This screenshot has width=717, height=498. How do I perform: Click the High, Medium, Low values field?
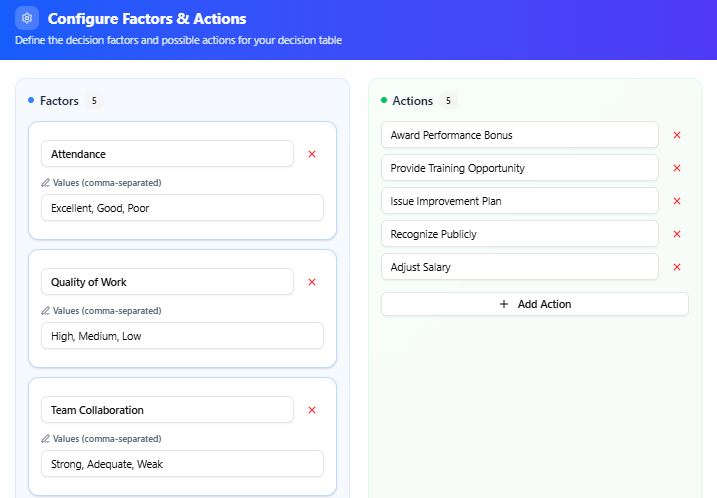point(182,336)
